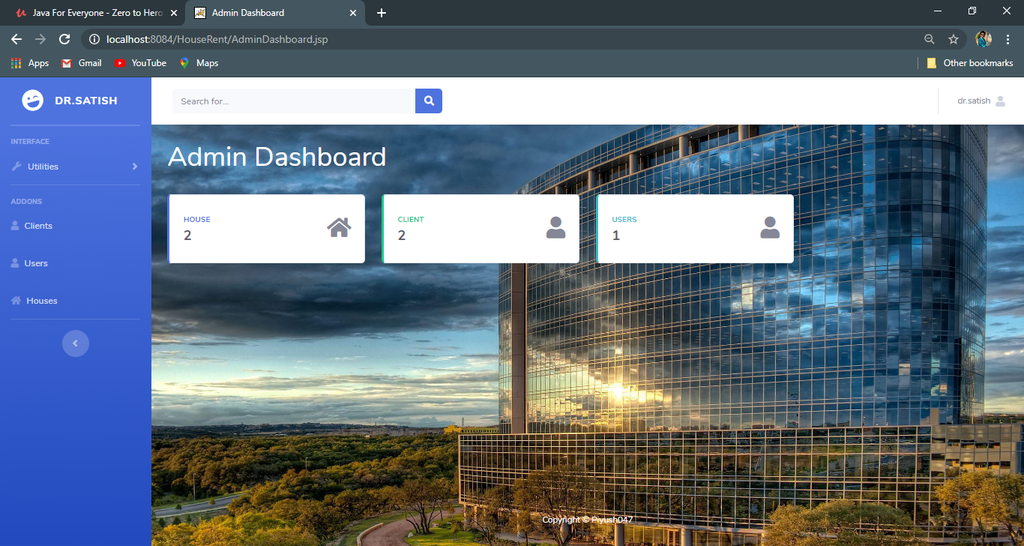Click the home icon beside Houses
The height and width of the screenshot is (546, 1024).
coord(16,300)
